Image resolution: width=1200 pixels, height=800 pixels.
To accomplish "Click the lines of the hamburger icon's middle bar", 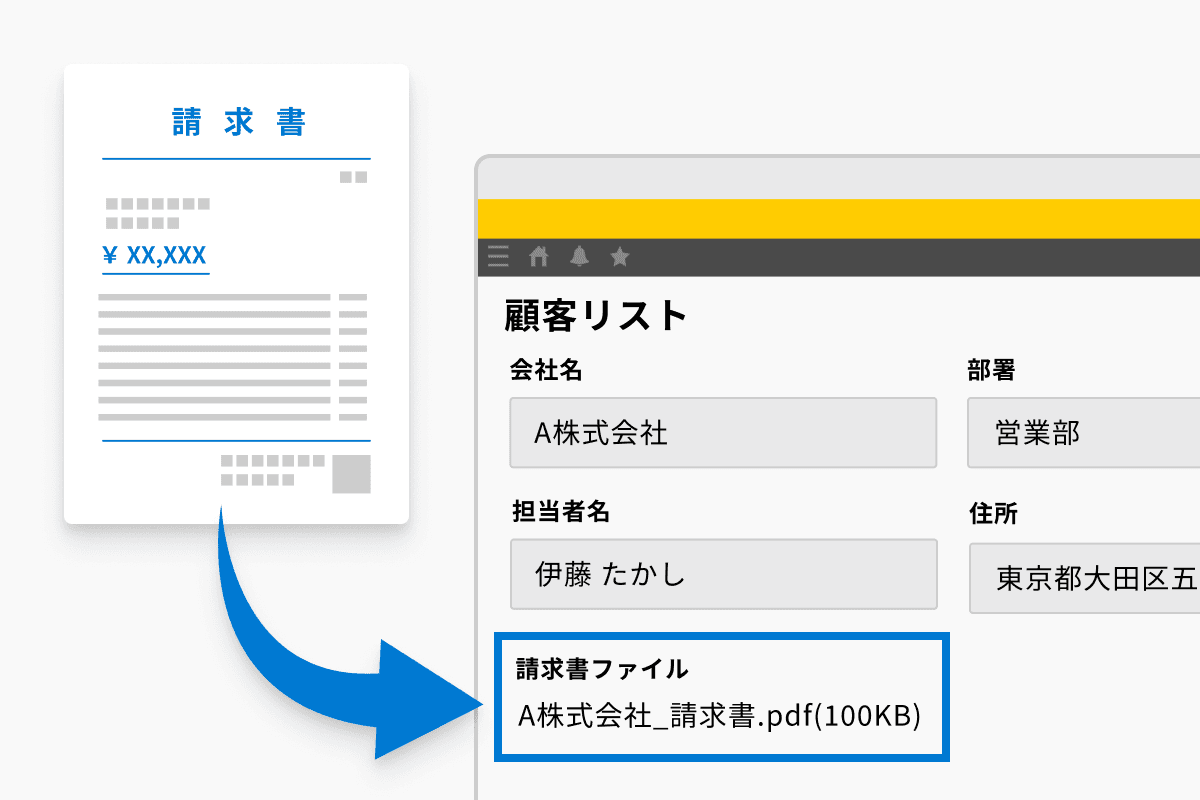I will (497, 257).
